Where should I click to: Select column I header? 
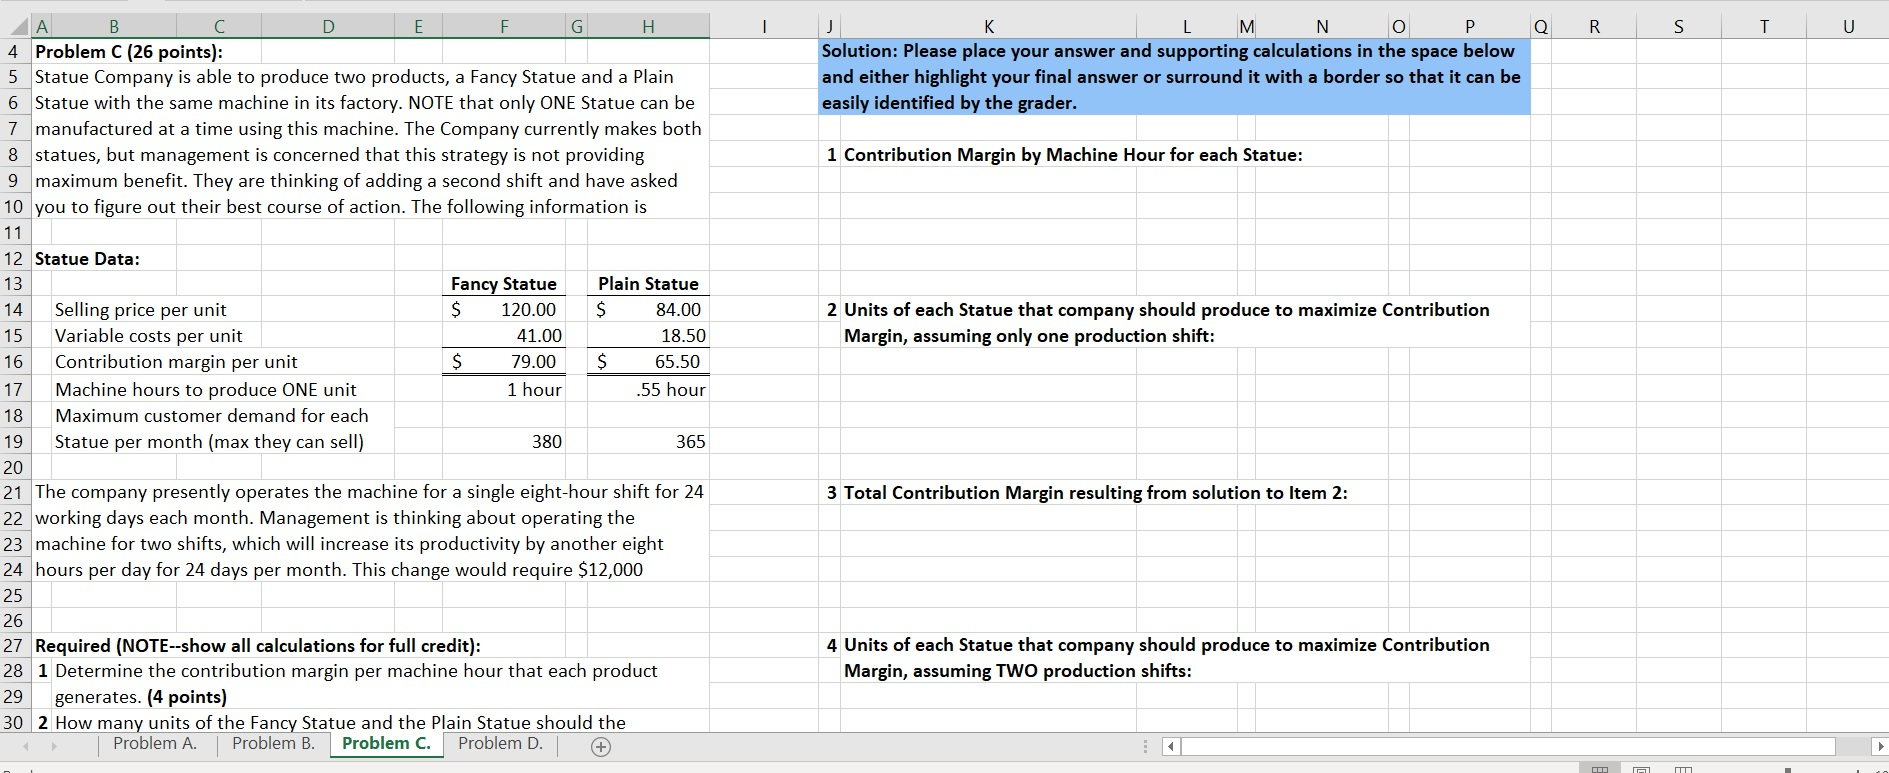click(x=764, y=28)
